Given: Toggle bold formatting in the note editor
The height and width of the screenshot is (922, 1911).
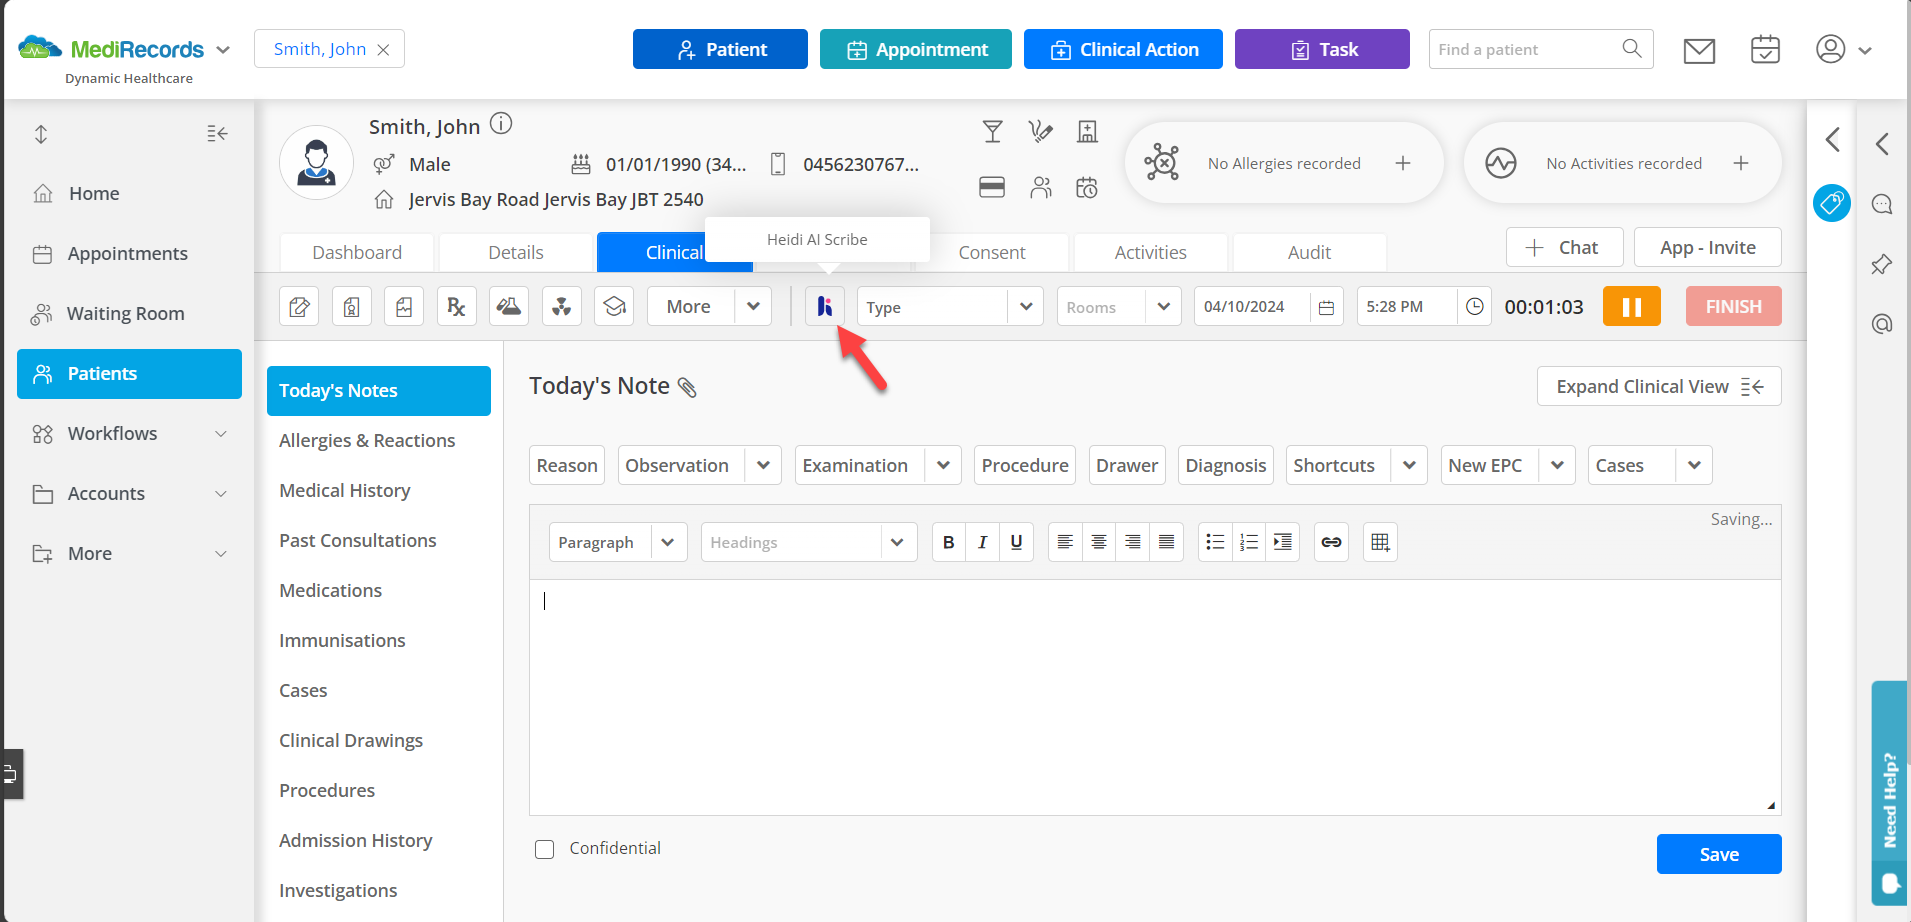Looking at the screenshot, I should pos(948,541).
